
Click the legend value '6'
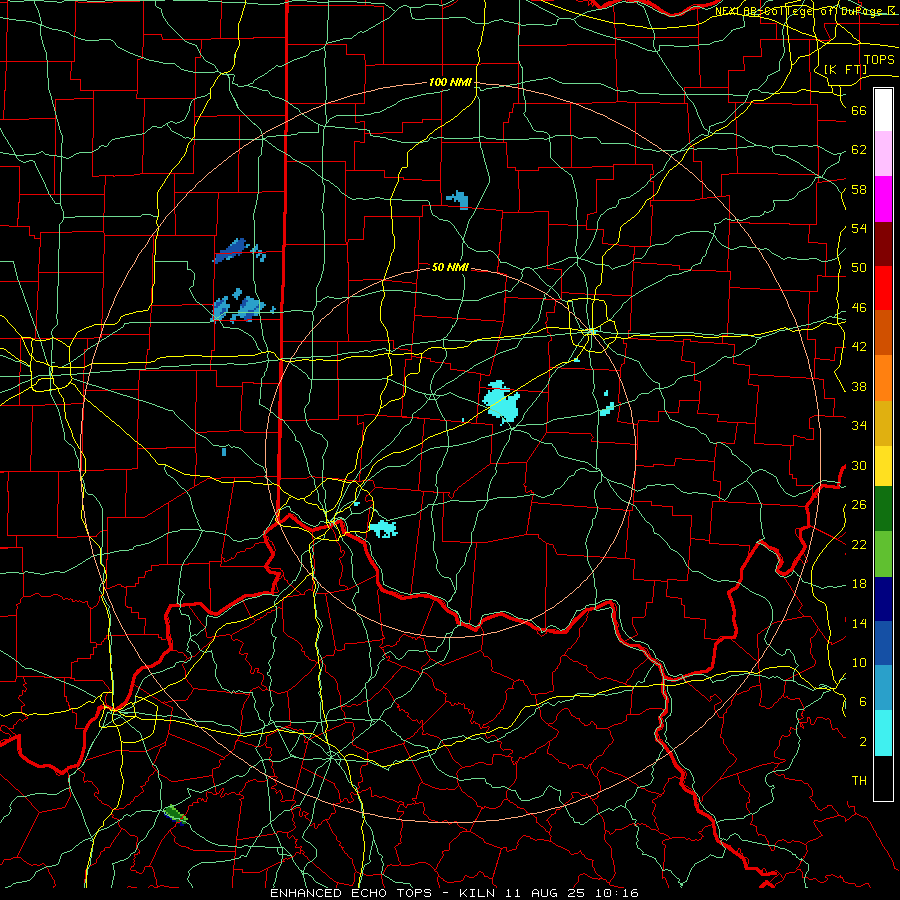click(x=862, y=702)
